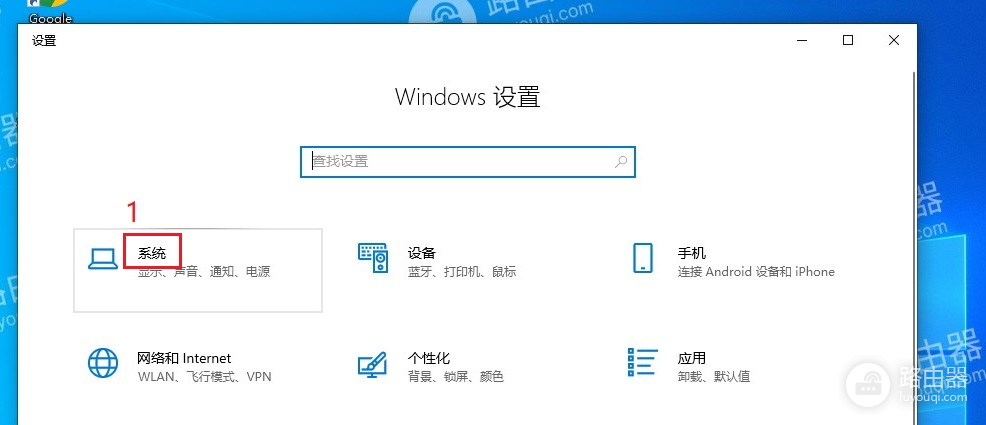Open the Personalization brush icon
The height and width of the screenshot is (425, 986).
coord(373,363)
